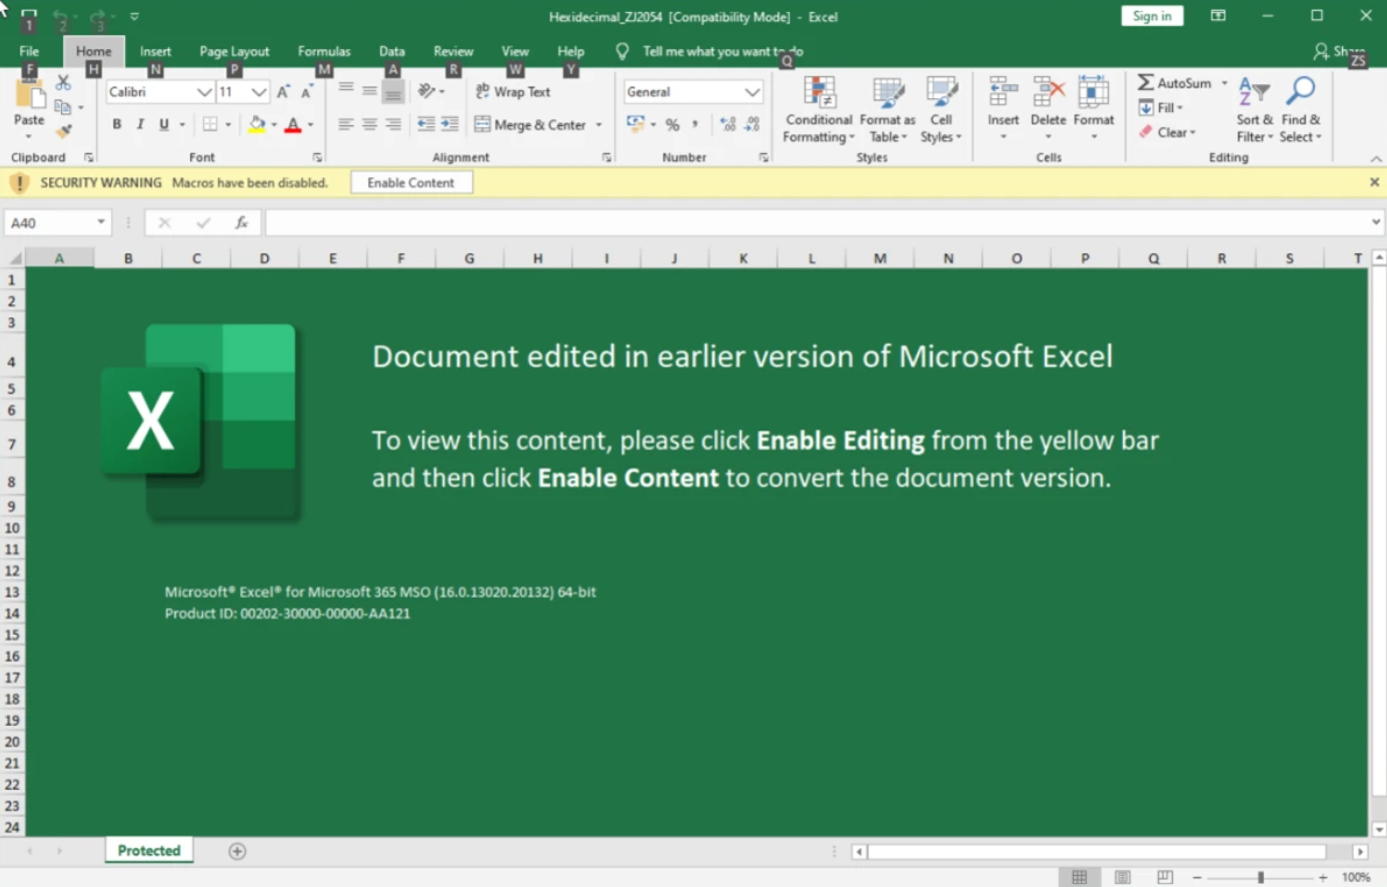Click the Decrease Decimal icon
Viewport: 1387px width, 887px height.
coord(752,125)
